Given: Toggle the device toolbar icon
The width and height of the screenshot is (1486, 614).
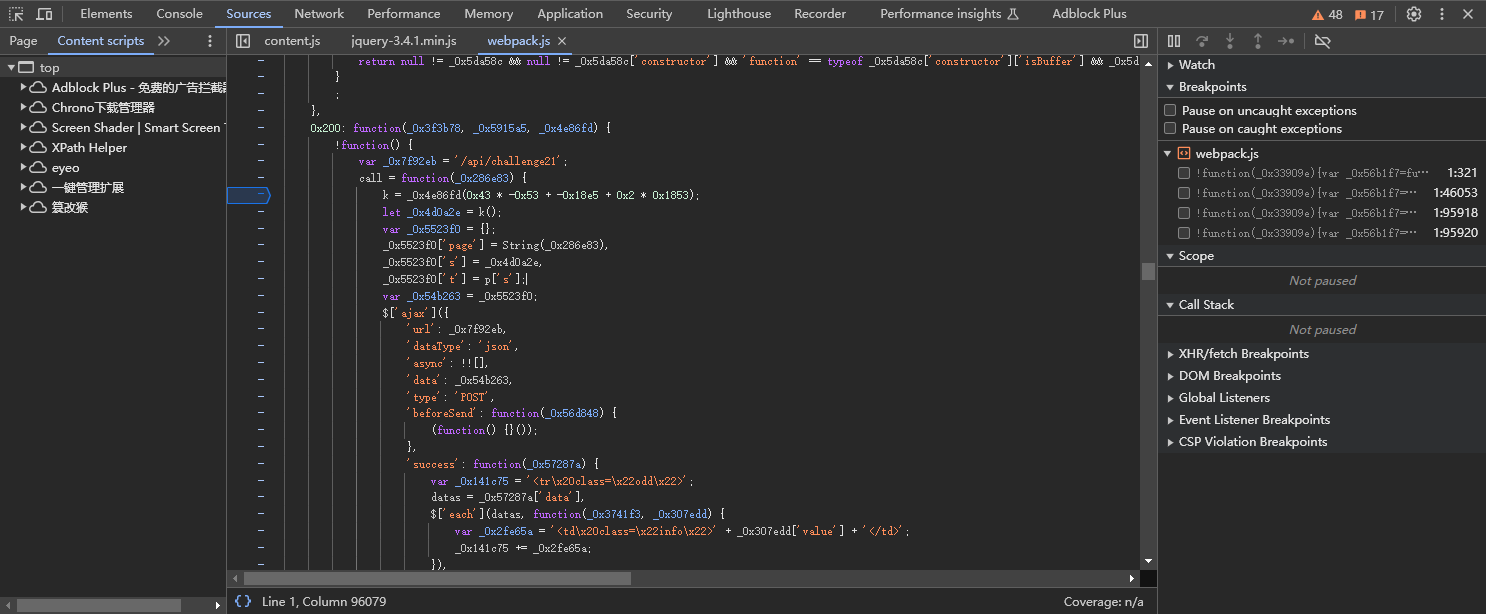Looking at the screenshot, I should point(44,14).
